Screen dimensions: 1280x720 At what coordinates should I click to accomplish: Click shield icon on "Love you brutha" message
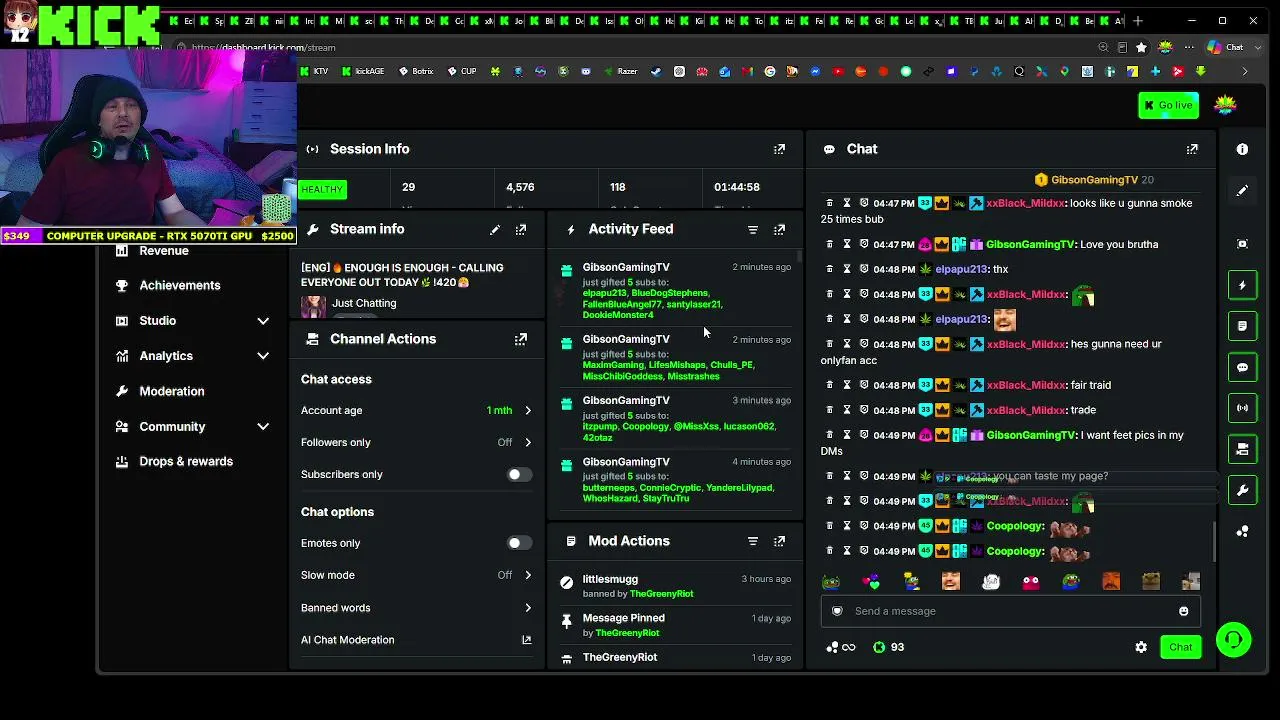point(864,244)
